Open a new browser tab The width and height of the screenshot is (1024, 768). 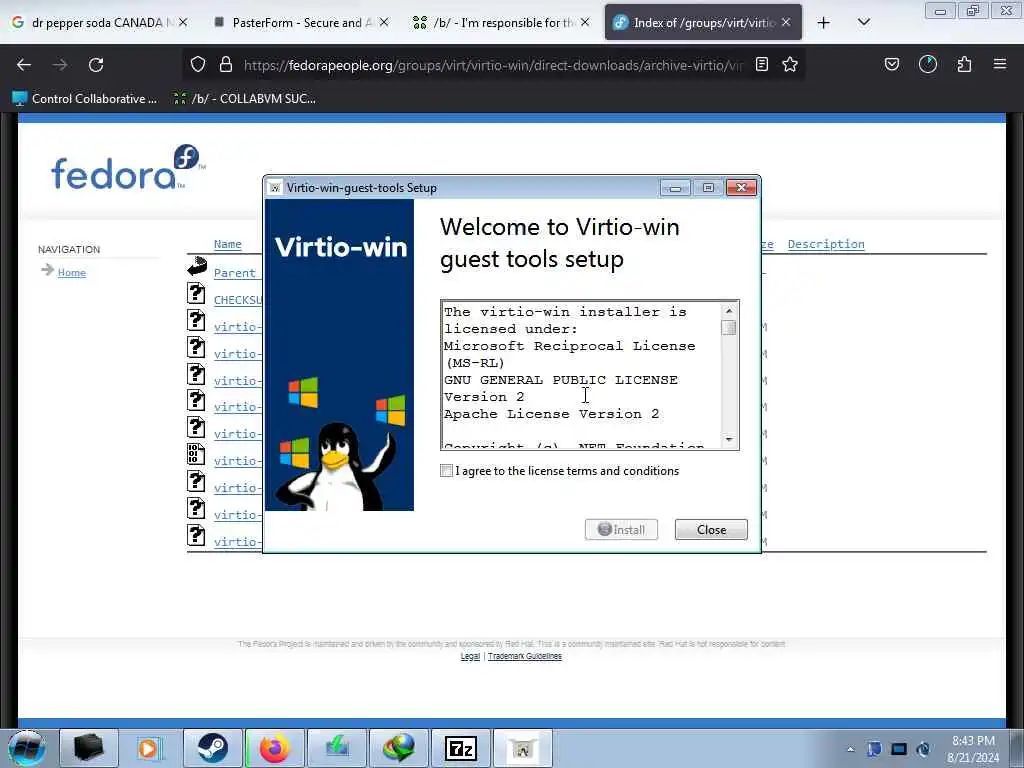pyautogui.click(x=824, y=23)
